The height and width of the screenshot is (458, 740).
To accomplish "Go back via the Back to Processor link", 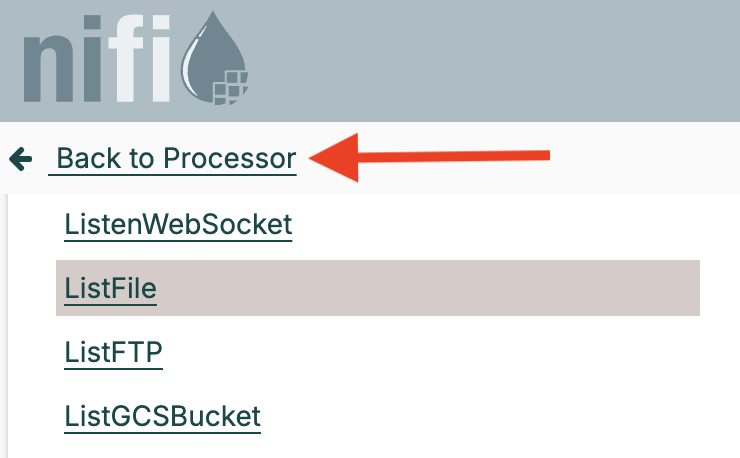I will pos(176,158).
